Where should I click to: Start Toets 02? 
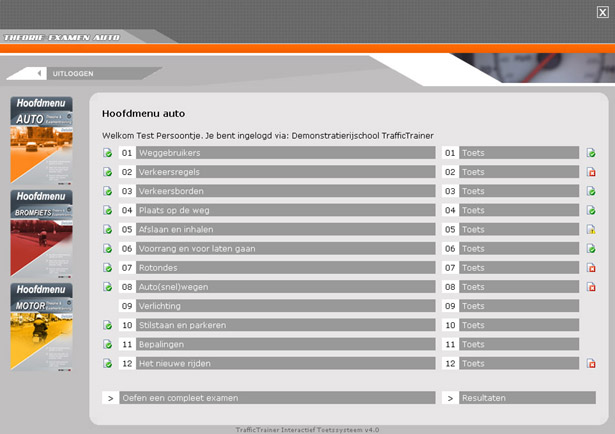click(510, 172)
